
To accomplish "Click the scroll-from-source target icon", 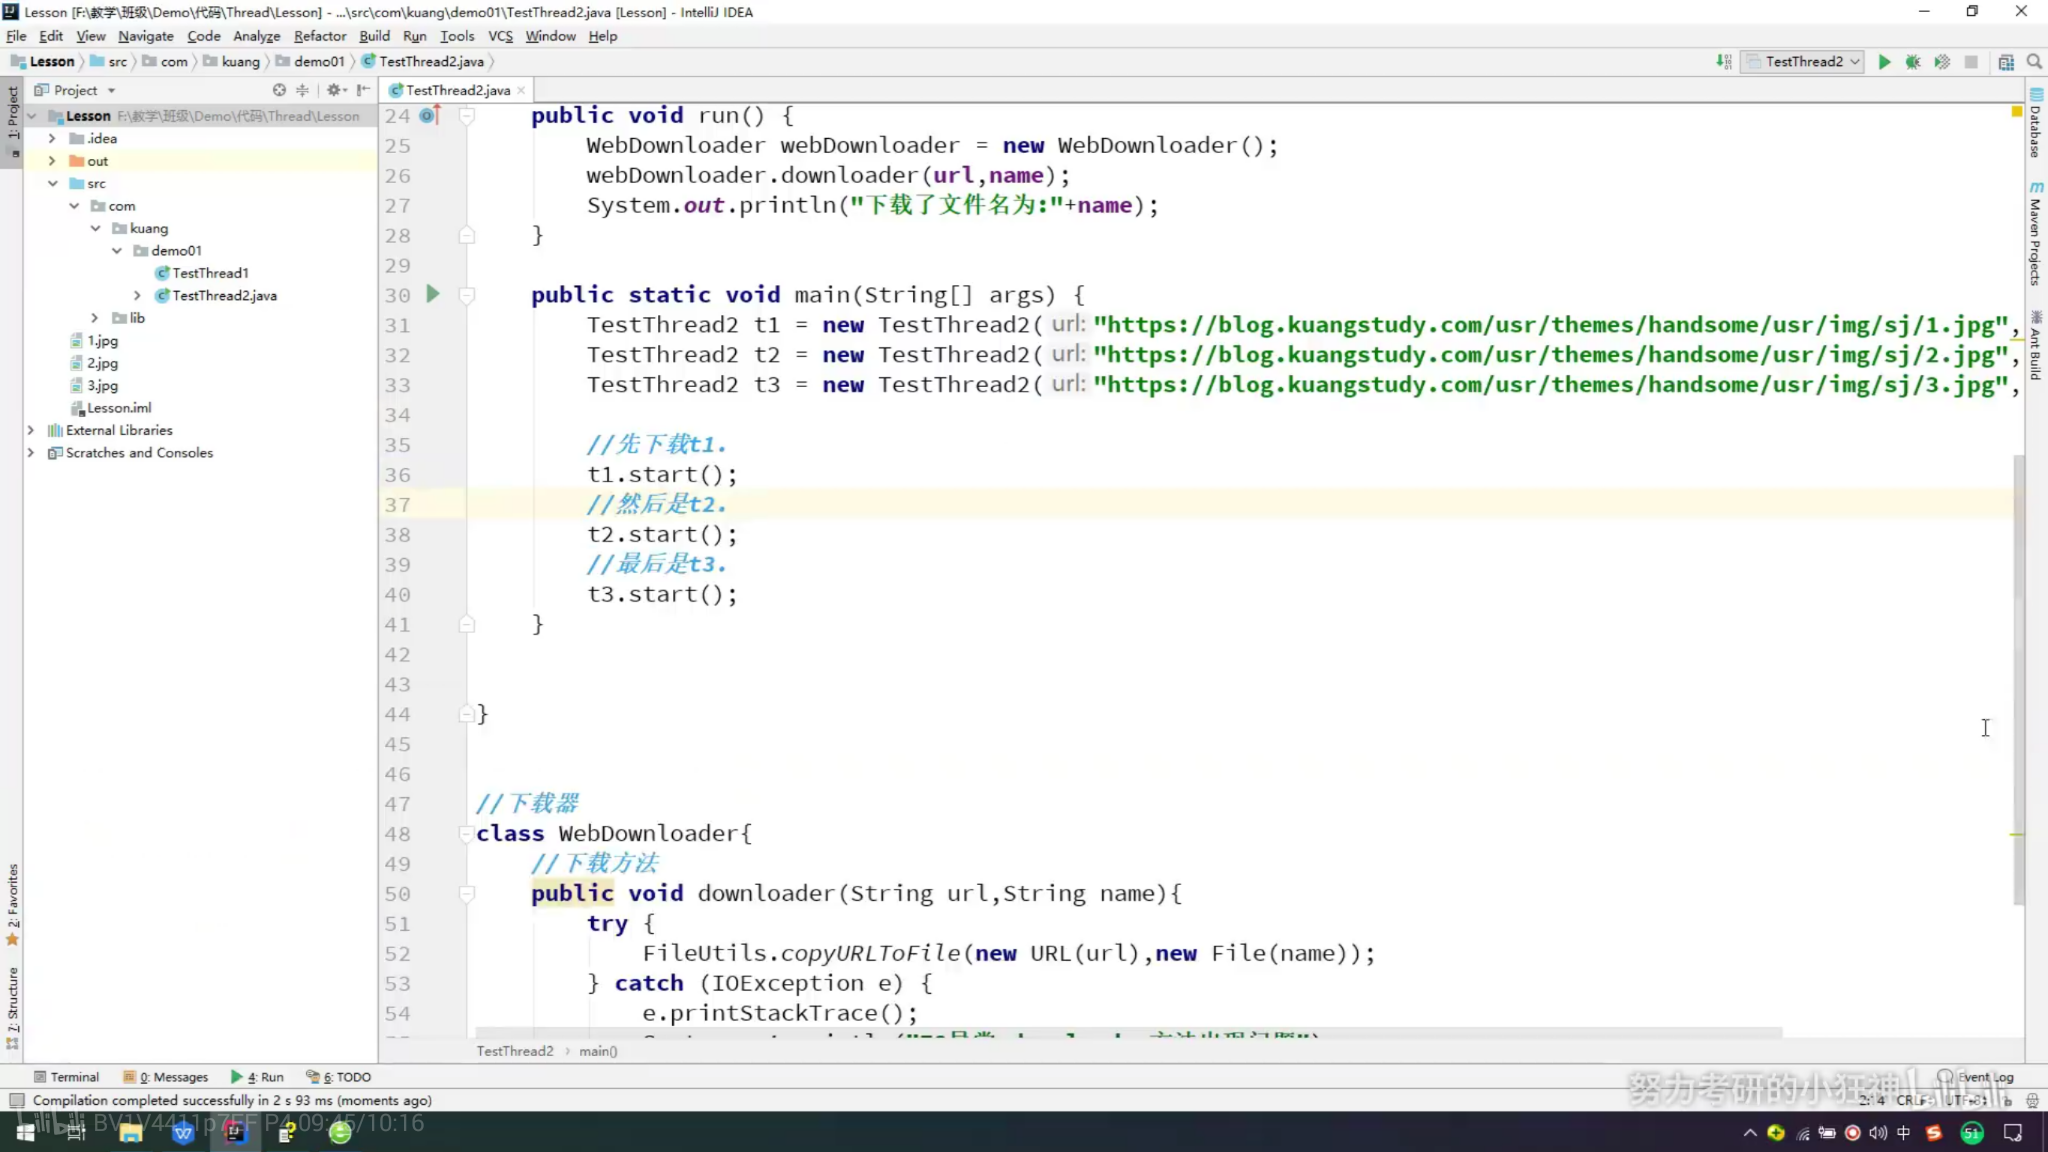I will [279, 90].
